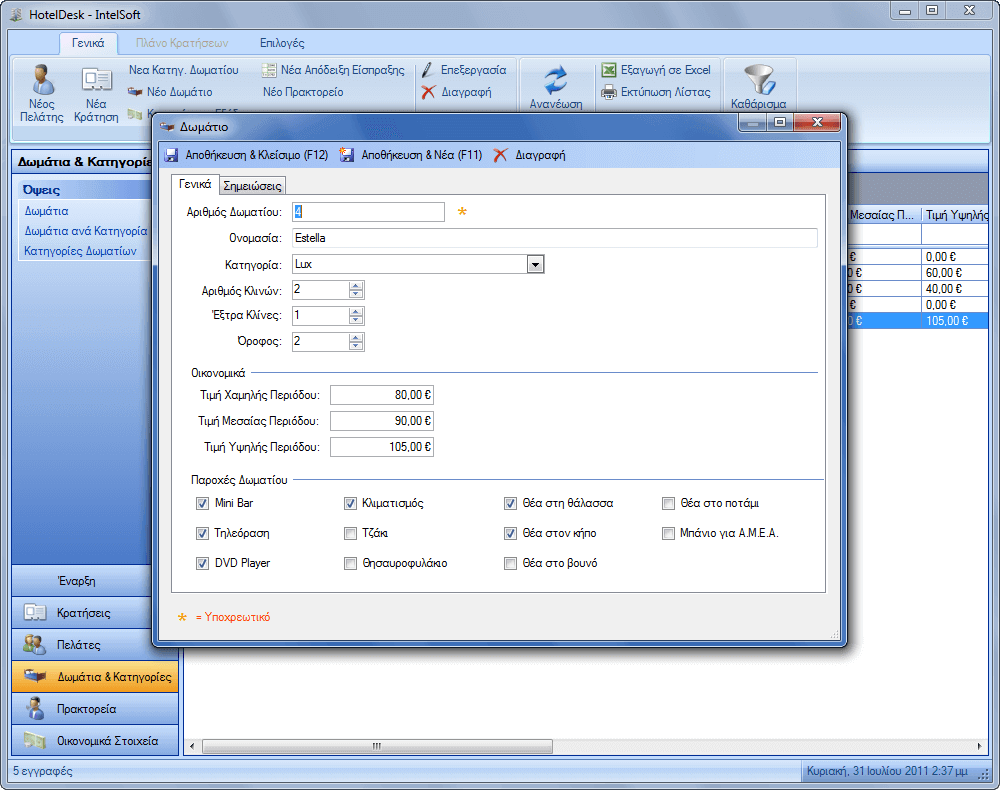The height and width of the screenshot is (790, 1000).
Task: Open the Επιλογές ribbon tab
Action: point(282,43)
